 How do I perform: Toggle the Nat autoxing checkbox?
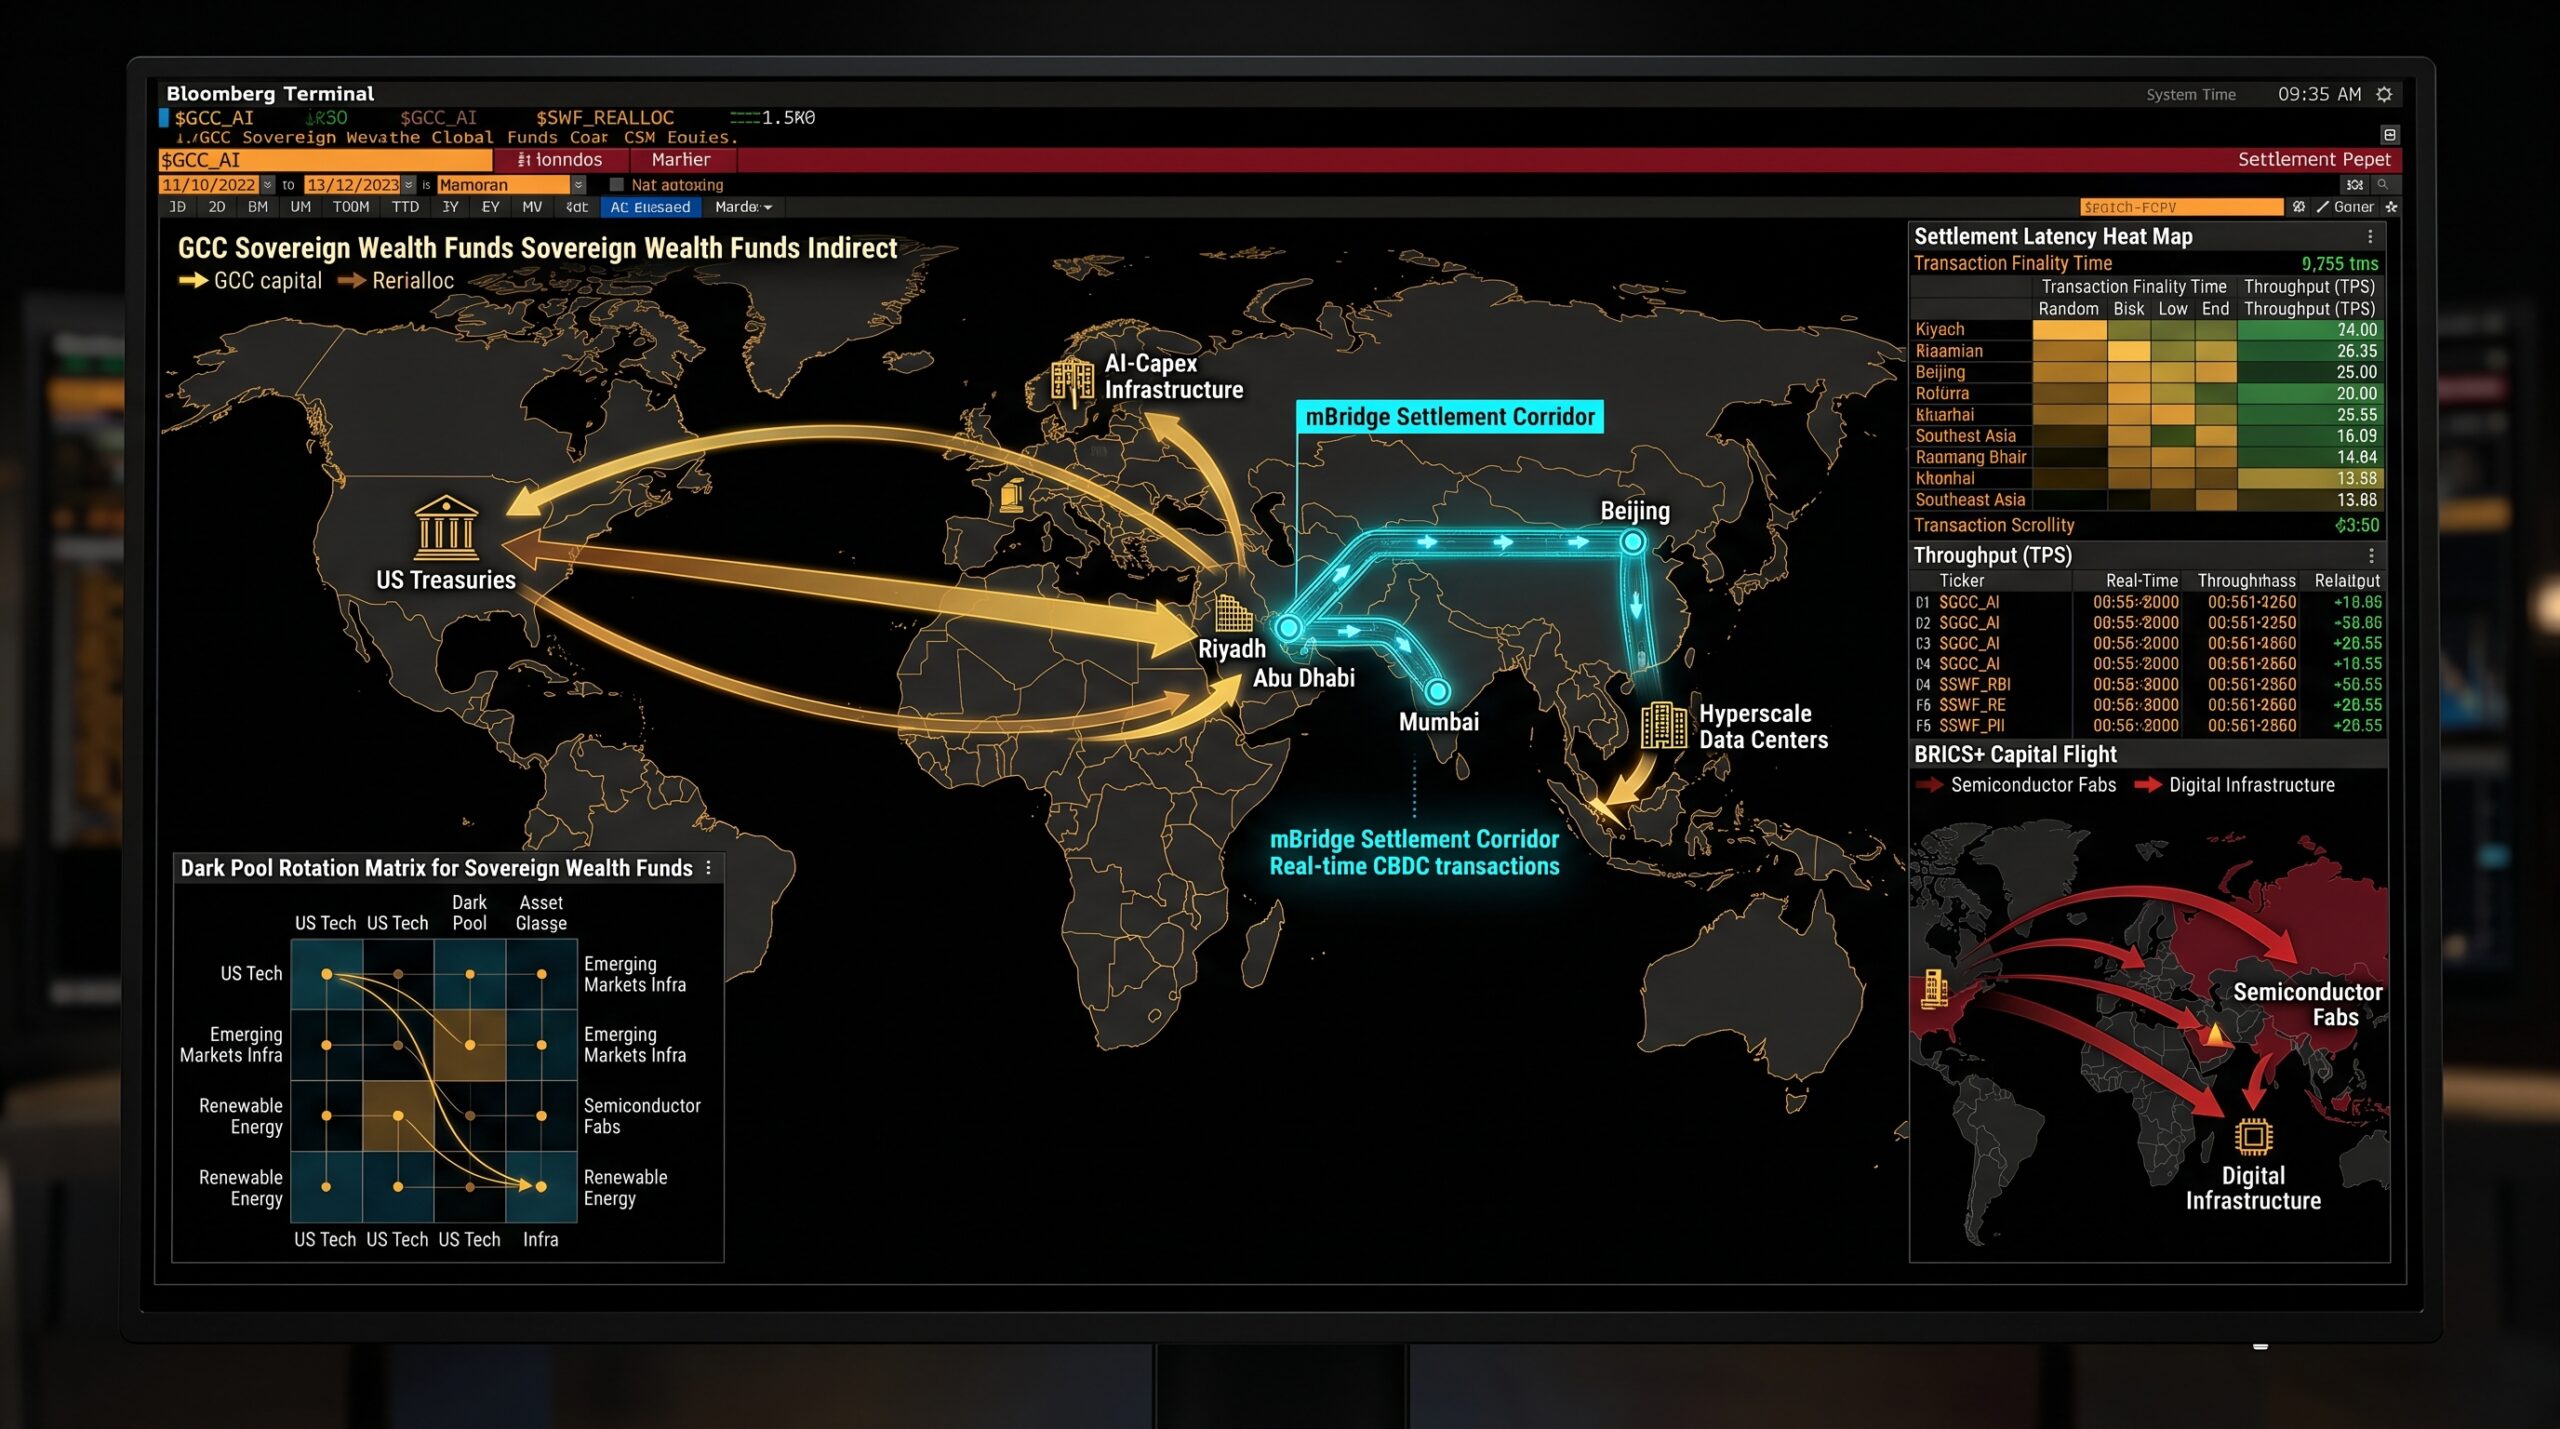pyautogui.click(x=617, y=185)
